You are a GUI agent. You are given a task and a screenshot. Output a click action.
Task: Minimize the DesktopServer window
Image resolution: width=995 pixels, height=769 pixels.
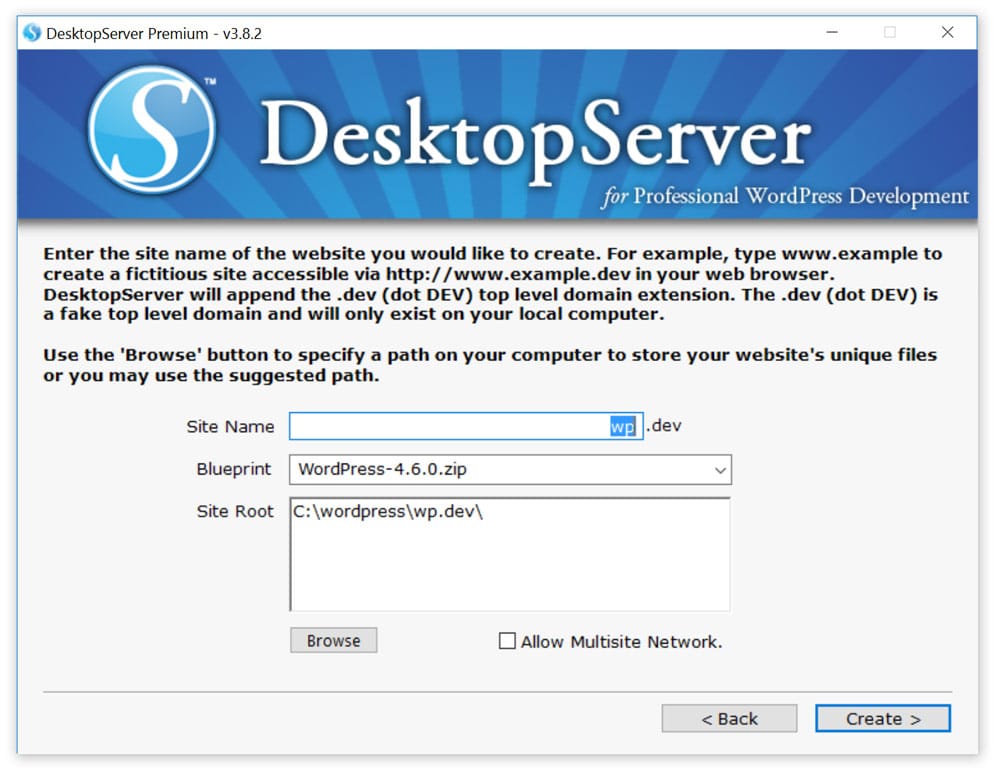click(832, 32)
